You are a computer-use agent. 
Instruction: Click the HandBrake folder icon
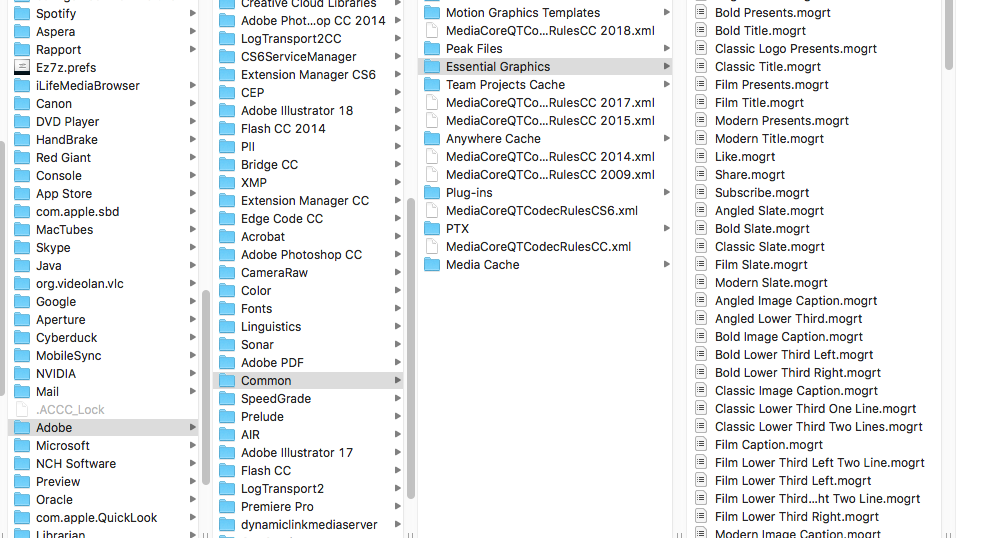22,139
